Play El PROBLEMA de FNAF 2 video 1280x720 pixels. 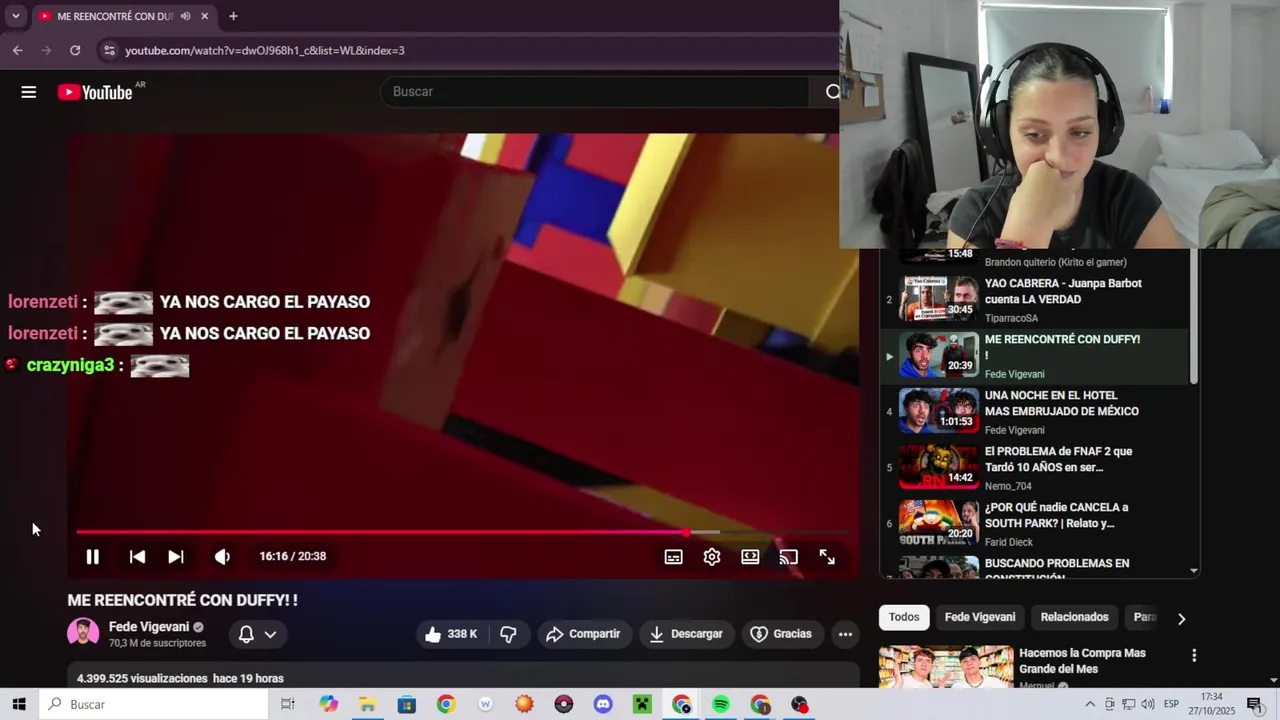click(x=1034, y=468)
